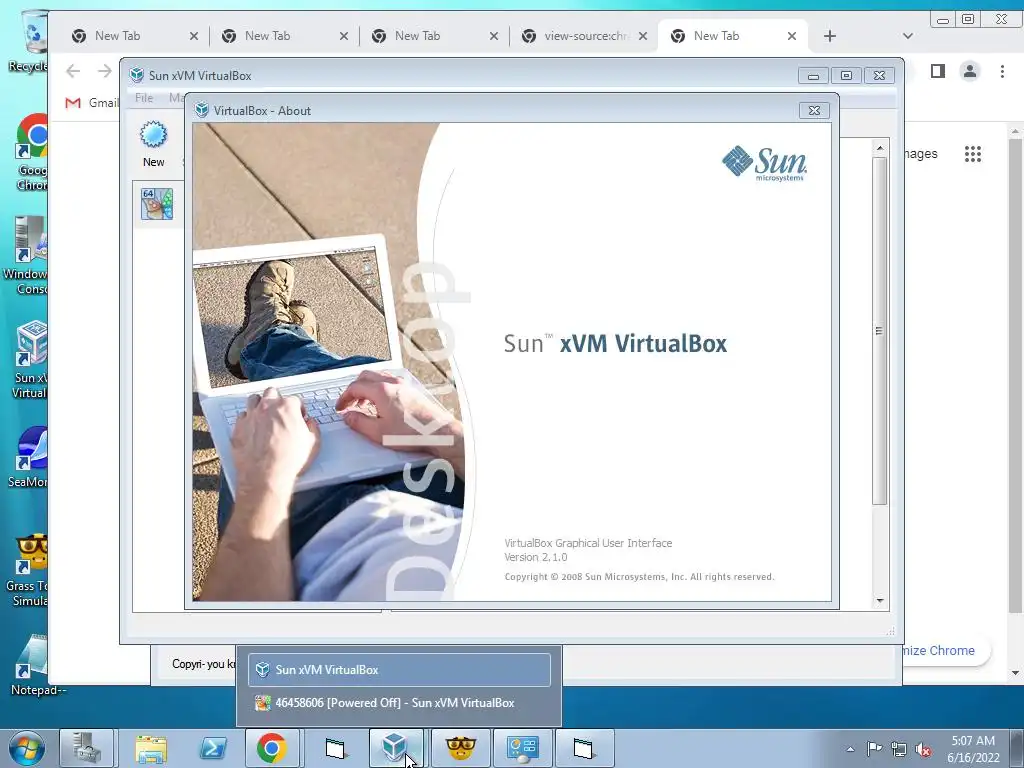Open the Windows Start menu orb
1024x768 pixels.
[26, 748]
